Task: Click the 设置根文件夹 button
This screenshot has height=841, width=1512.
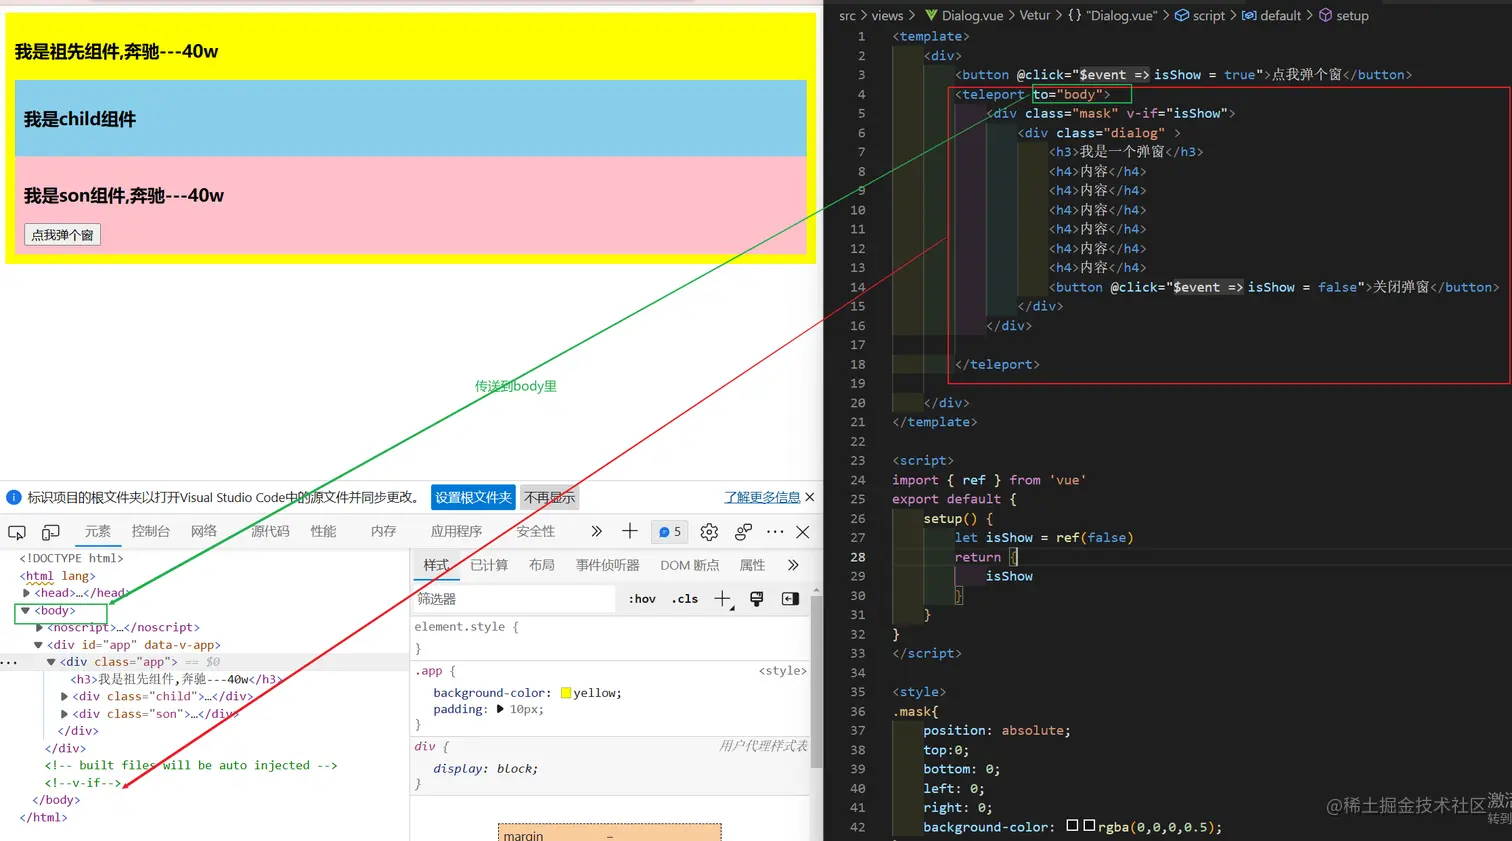Action: tap(473, 497)
